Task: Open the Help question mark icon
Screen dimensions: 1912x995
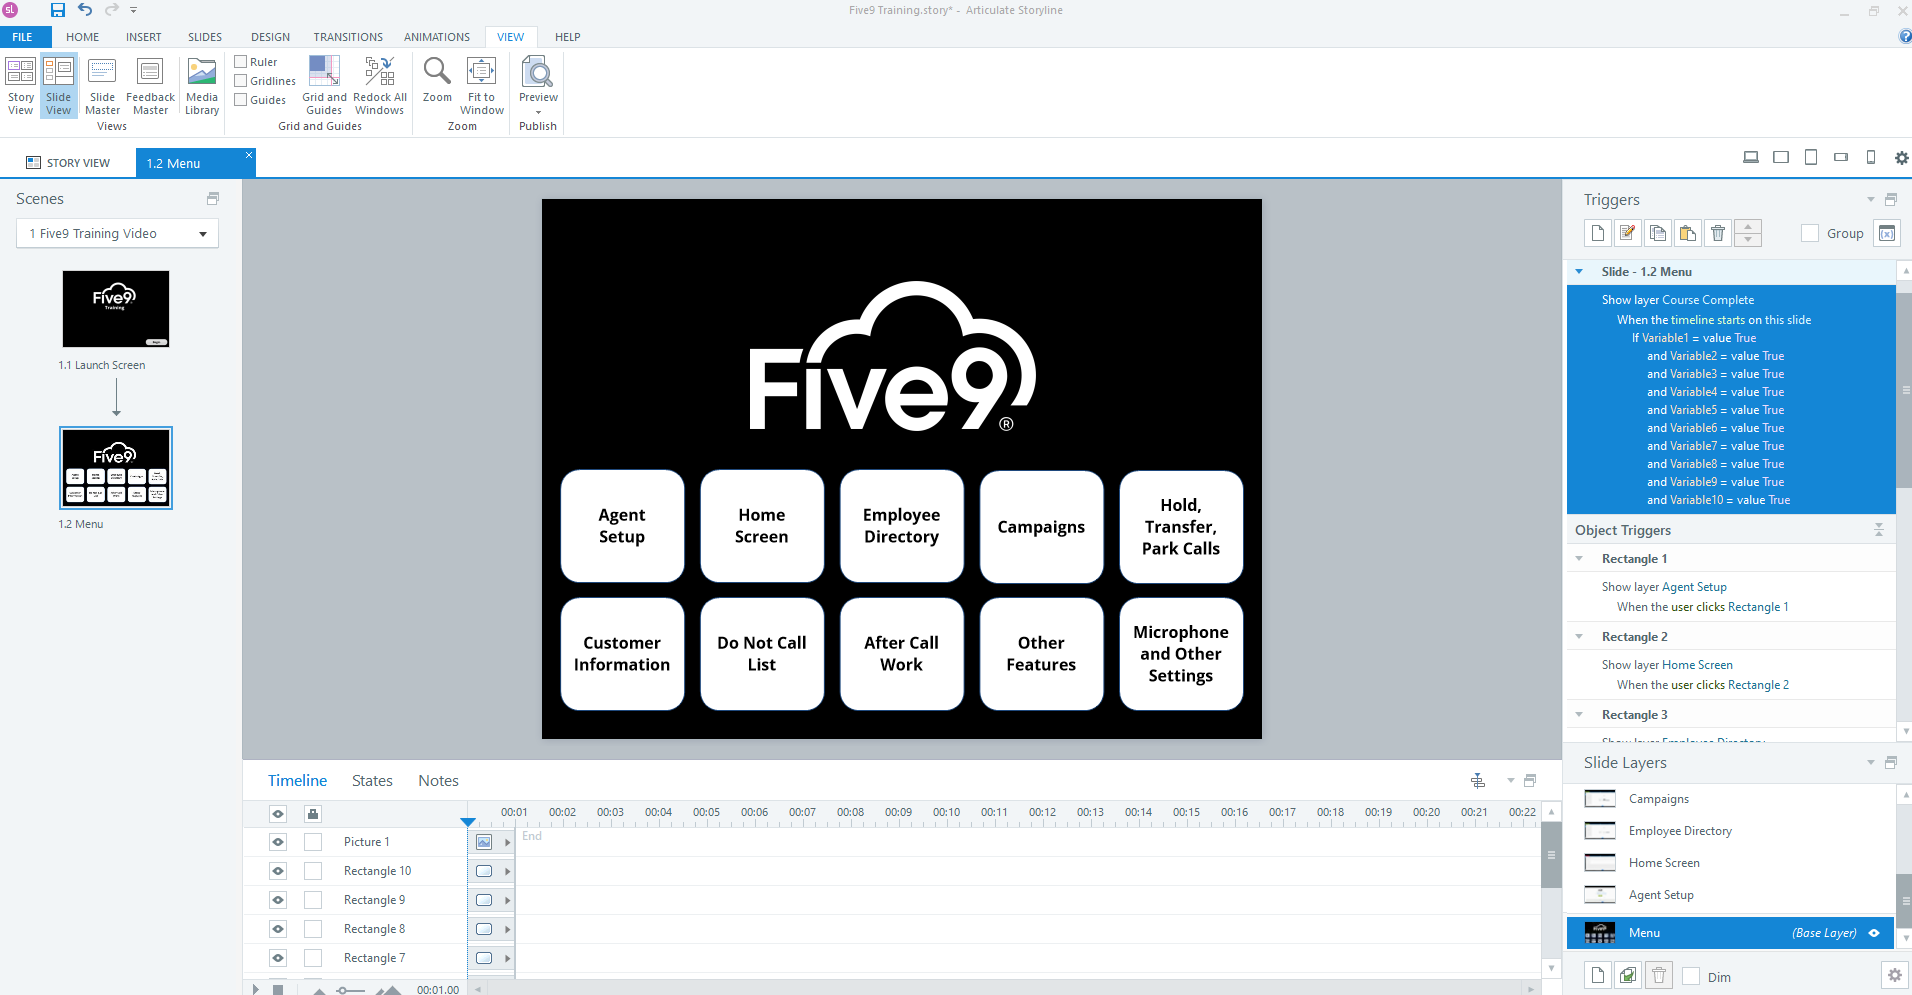Action: tap(1905, 37)
